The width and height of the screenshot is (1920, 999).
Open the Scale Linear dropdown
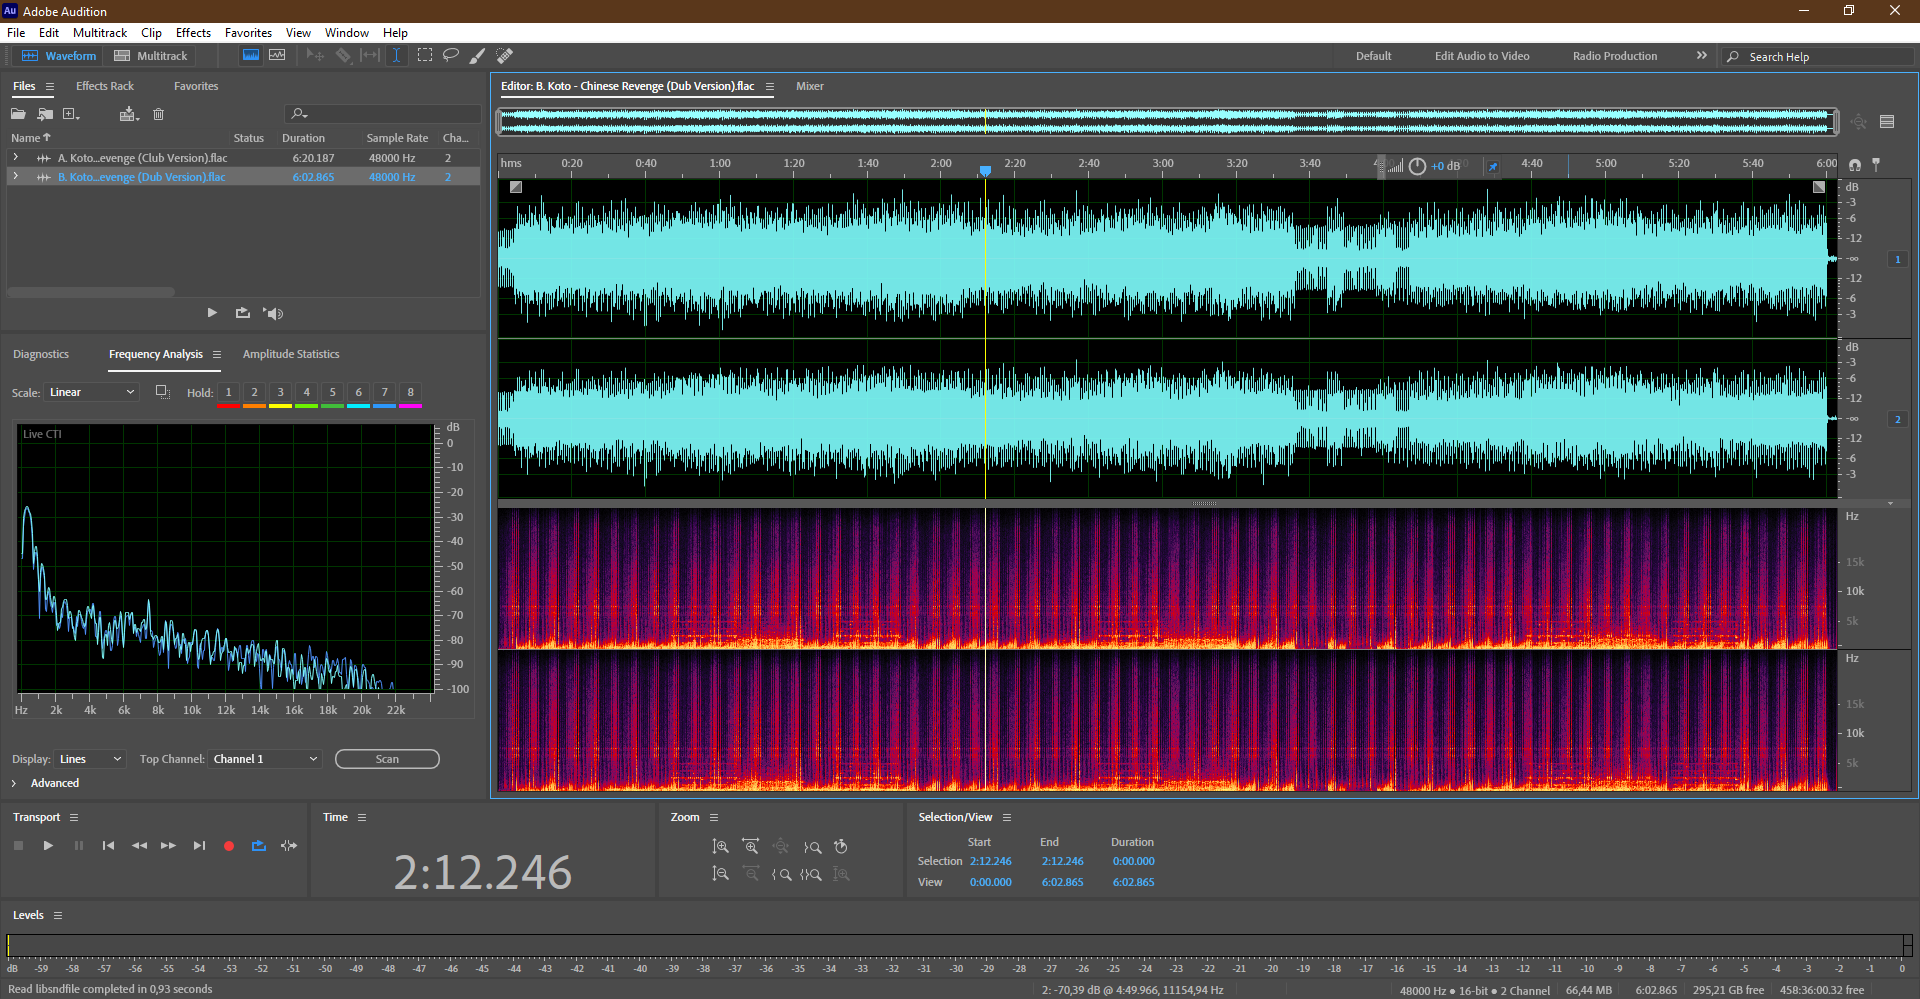91,393
